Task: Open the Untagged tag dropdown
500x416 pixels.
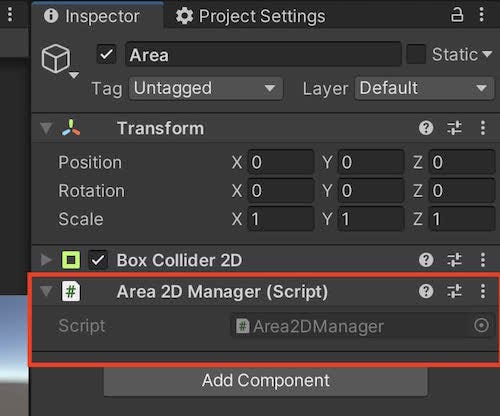Action: click(206, 88)
